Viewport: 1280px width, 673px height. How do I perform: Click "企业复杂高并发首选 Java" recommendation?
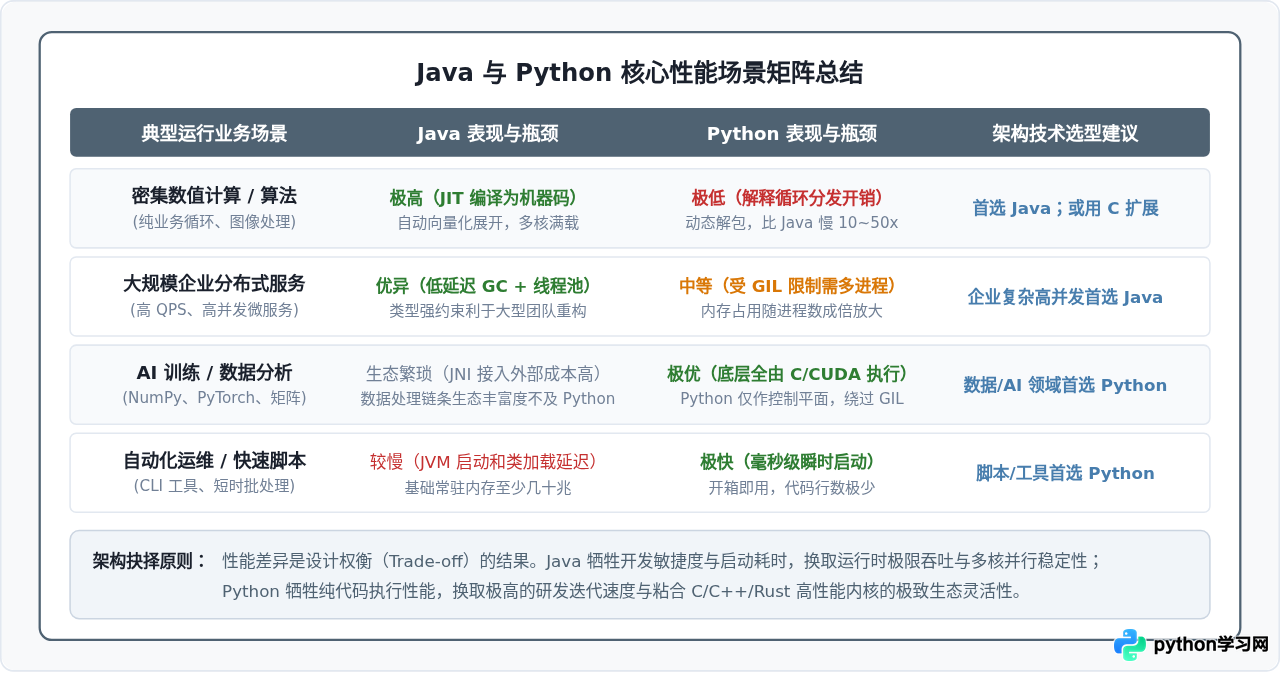[1065, 297]
